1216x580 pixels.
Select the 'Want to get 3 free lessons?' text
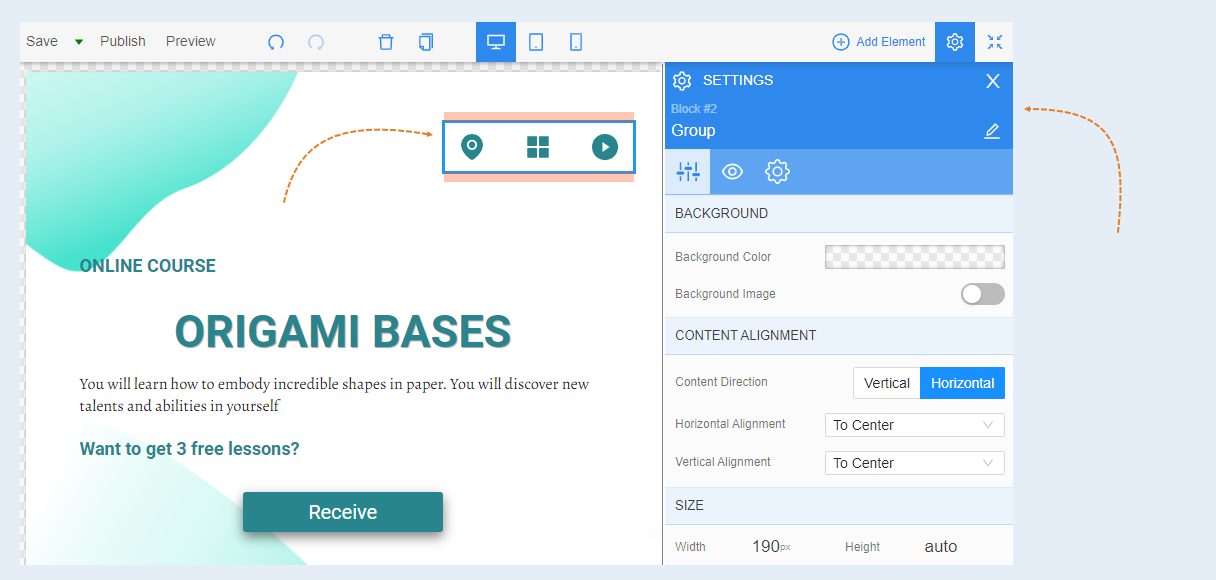click(190, 449)
